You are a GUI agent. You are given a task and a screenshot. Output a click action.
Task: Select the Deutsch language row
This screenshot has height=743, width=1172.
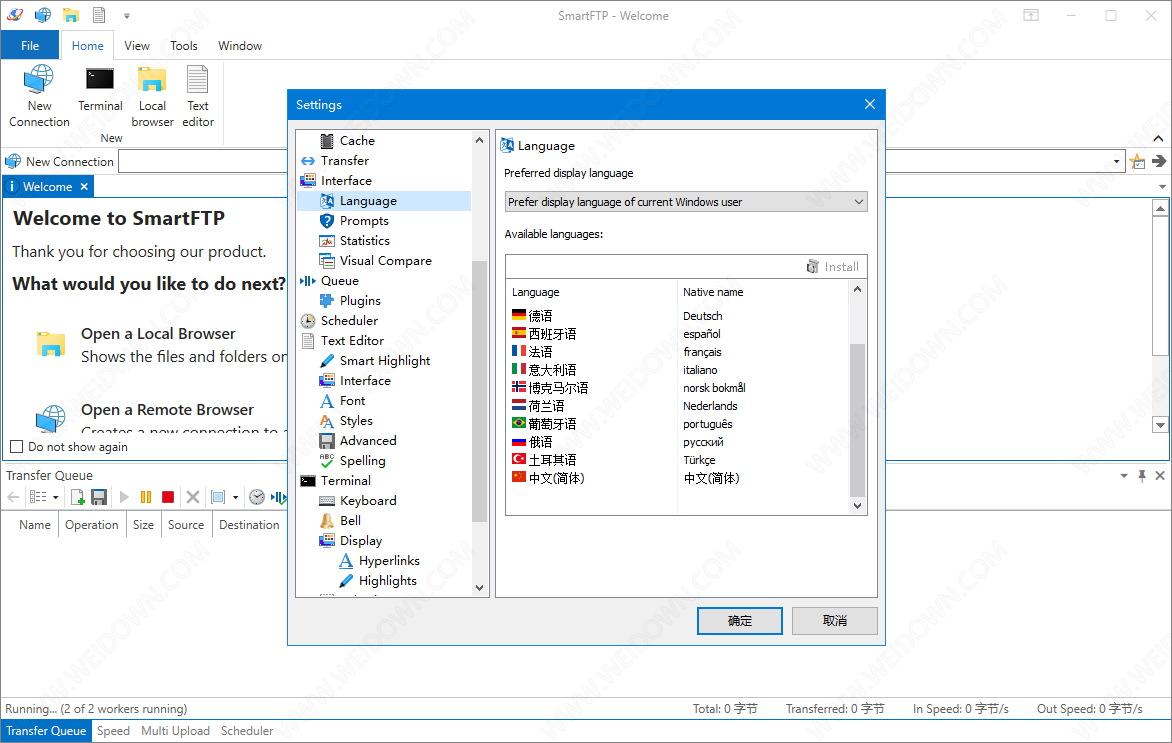tap(679, 316)
